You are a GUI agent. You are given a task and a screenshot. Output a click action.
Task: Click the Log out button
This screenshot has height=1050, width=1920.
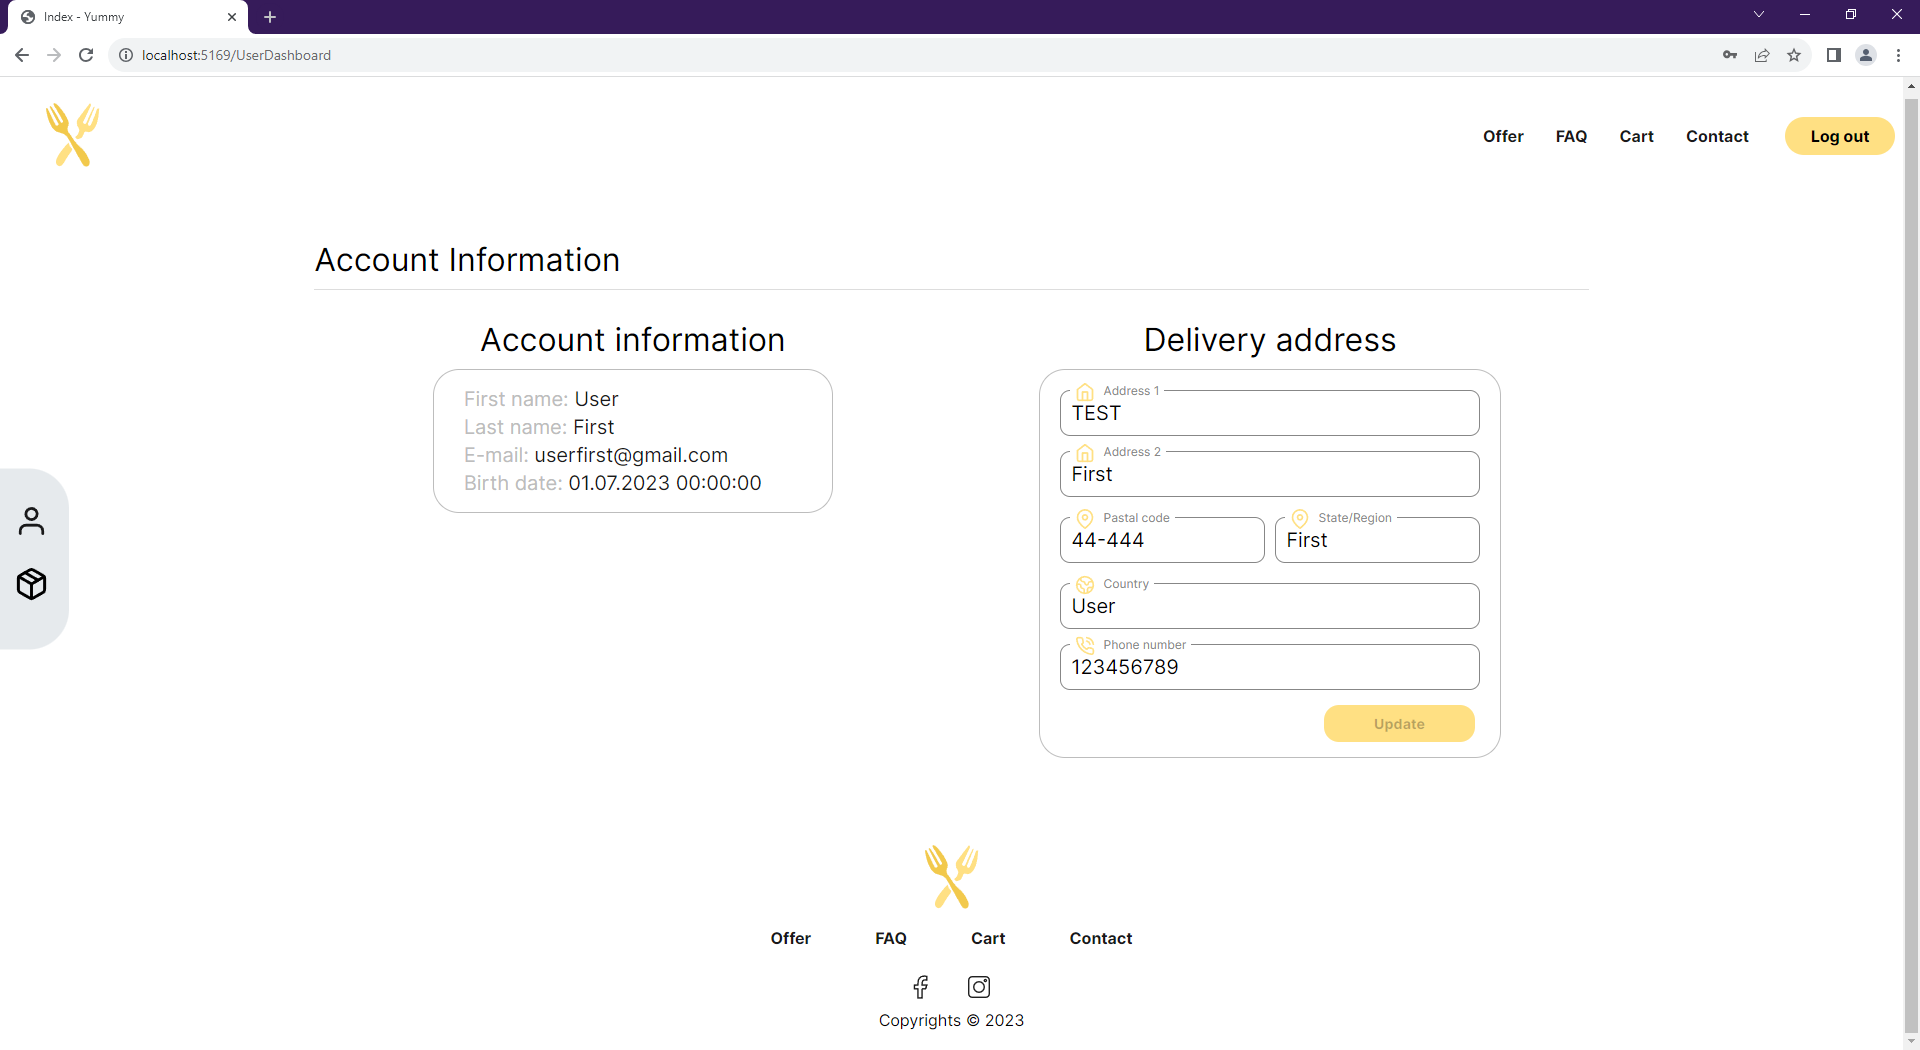pos(1839,136)
